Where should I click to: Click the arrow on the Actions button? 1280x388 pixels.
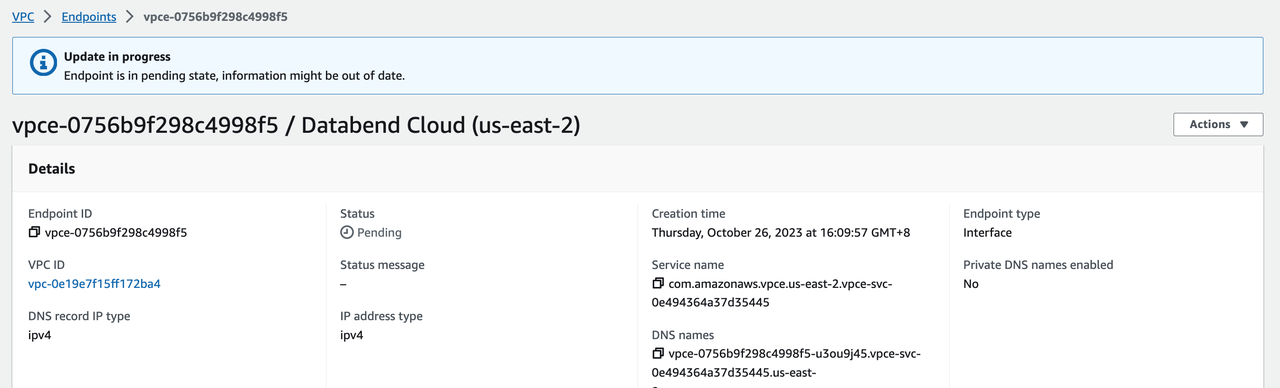click(1244, 125)
